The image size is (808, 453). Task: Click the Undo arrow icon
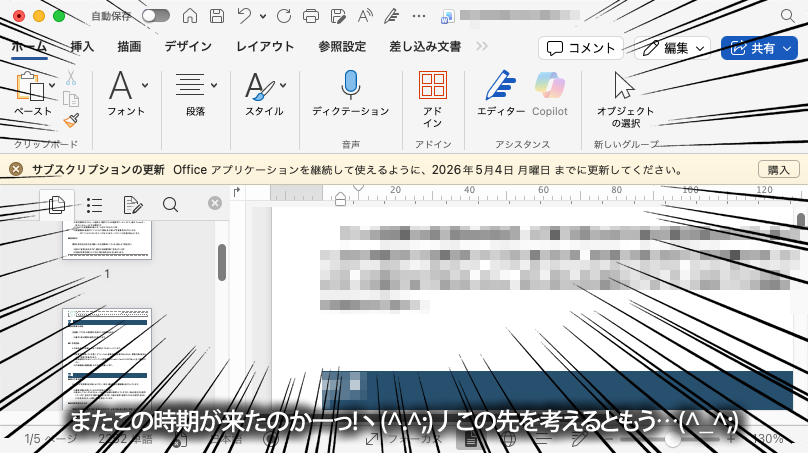point(244,16)
